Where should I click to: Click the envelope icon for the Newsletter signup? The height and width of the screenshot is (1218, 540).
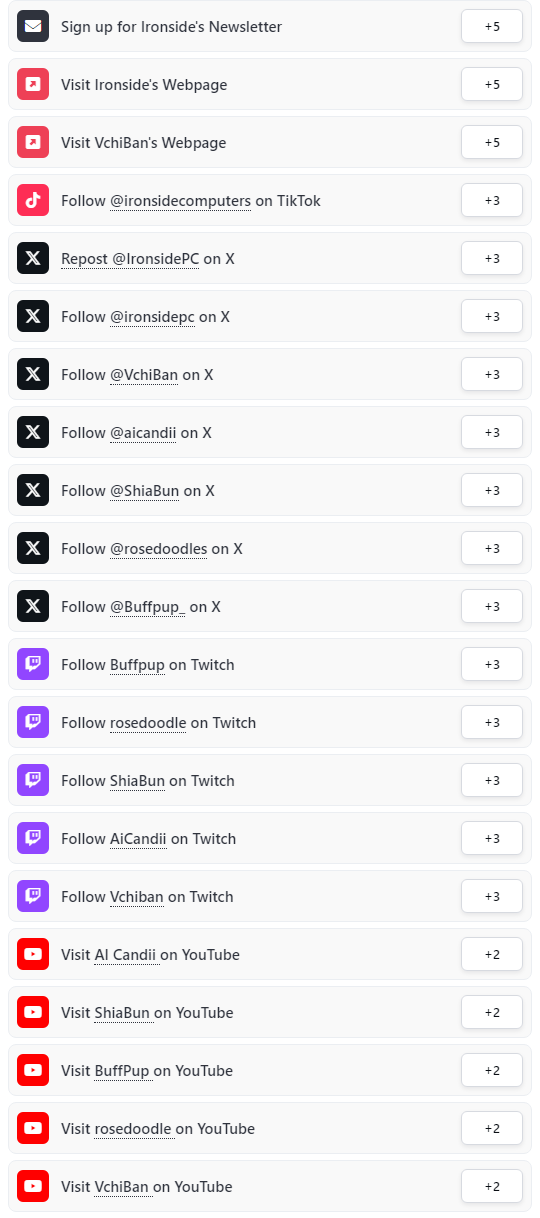tap(33, 27)
